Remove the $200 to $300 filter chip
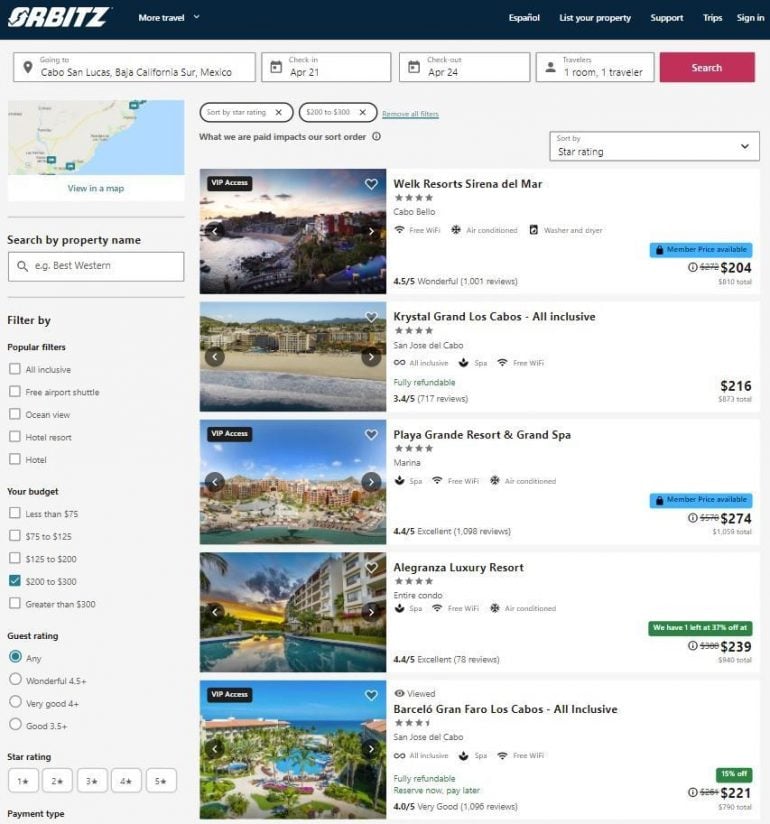770x824 pixels. [363, 112]
